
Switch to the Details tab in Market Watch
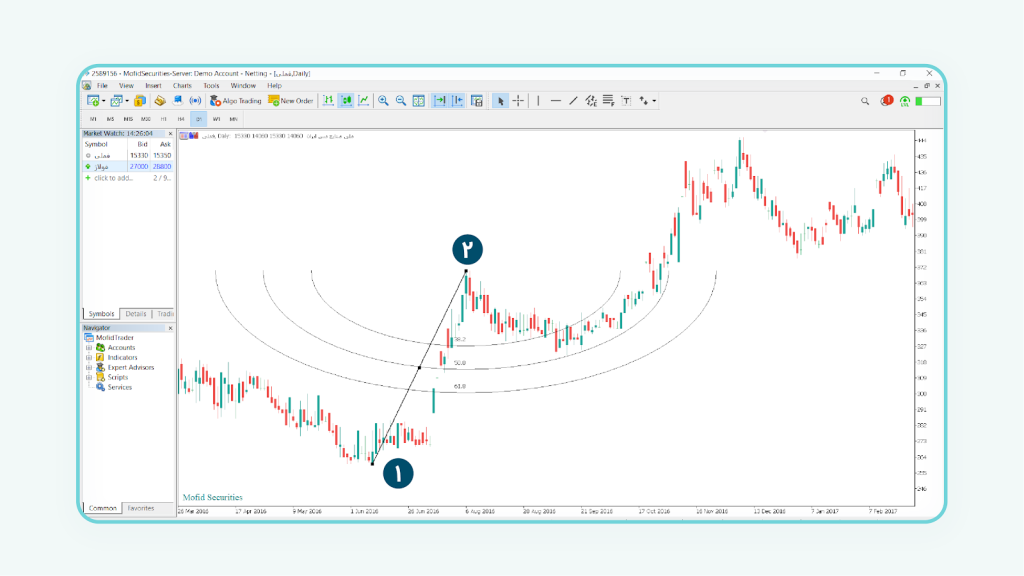coord(135,314)
